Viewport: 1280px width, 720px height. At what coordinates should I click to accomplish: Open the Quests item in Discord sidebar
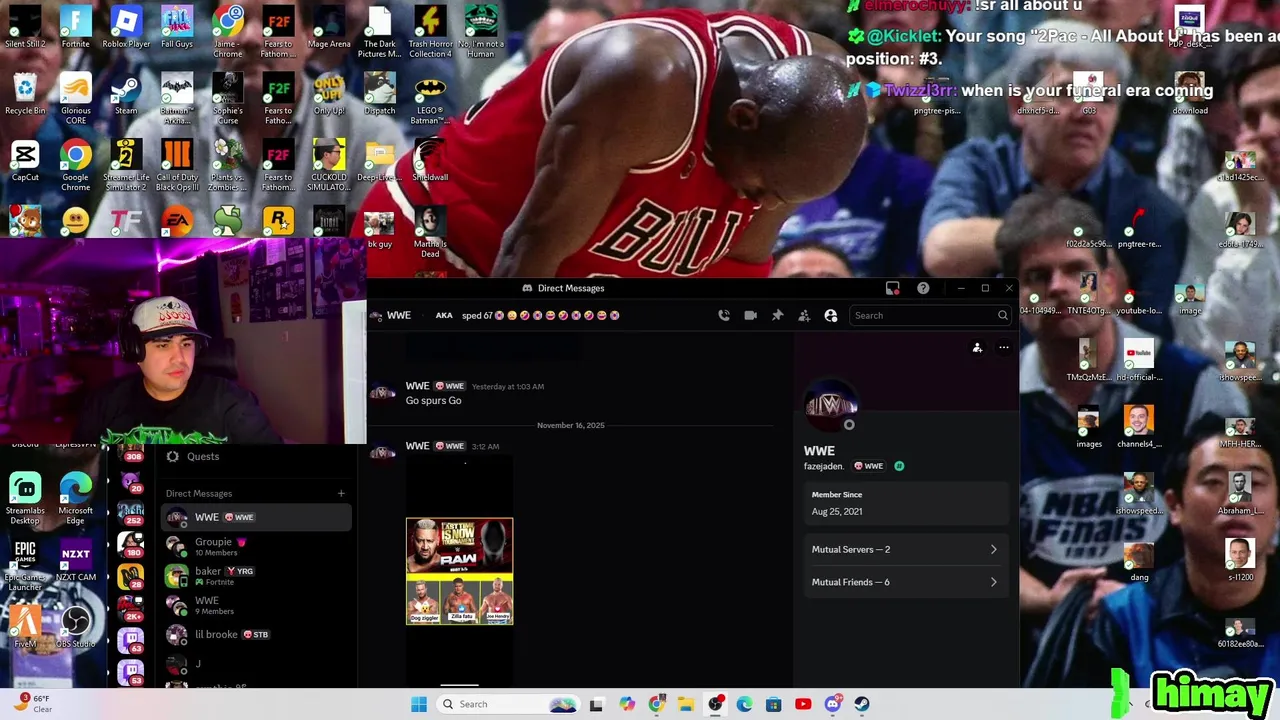pos(256,456)
